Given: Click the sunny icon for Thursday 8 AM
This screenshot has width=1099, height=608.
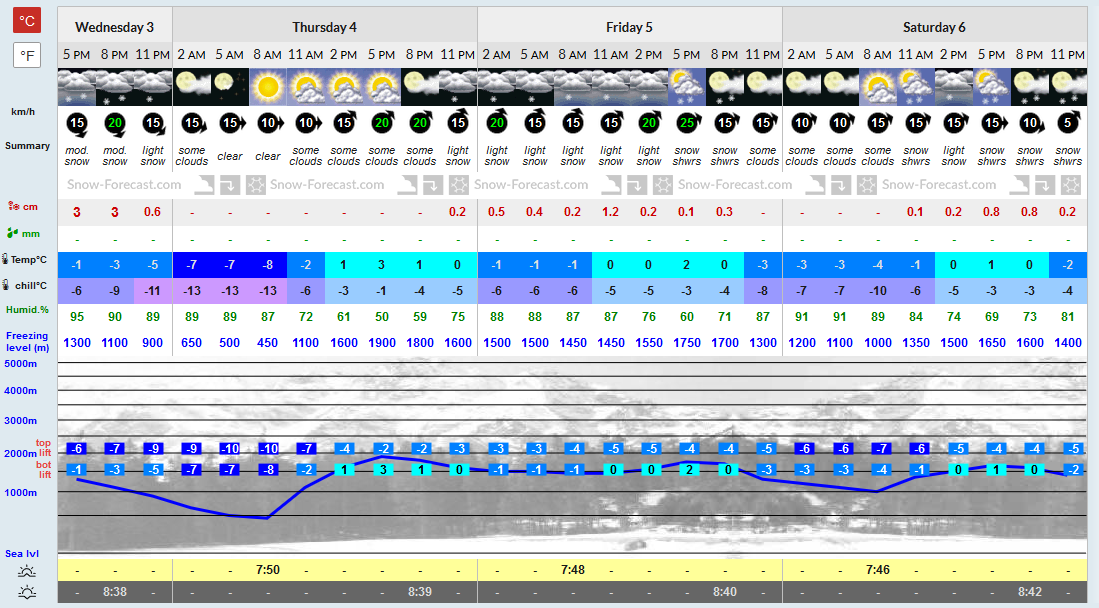Looking at the screenshot, I should 268,87.
